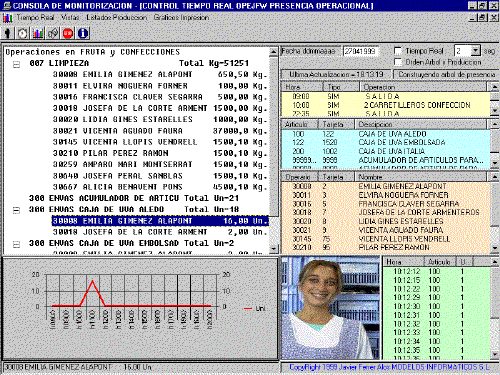Image resolution: width=500 pixels, height=375 pixels.
Task: Click the red stop sign icon
Action: coord(68,33)
